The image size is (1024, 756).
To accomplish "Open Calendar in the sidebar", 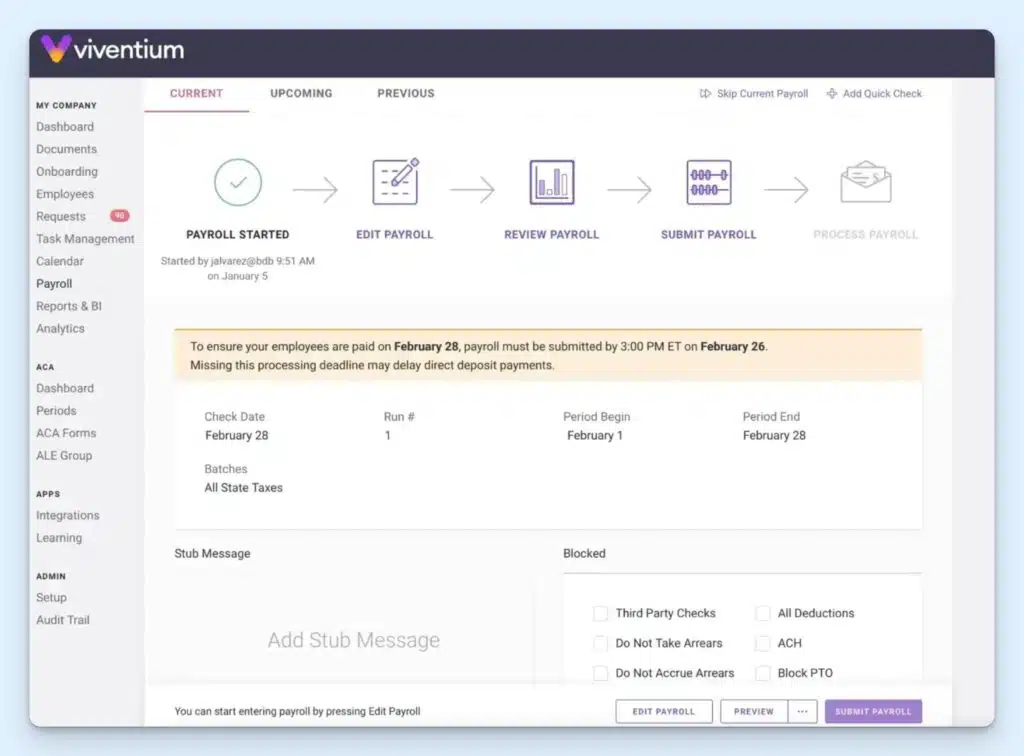I will coord(60,261).
